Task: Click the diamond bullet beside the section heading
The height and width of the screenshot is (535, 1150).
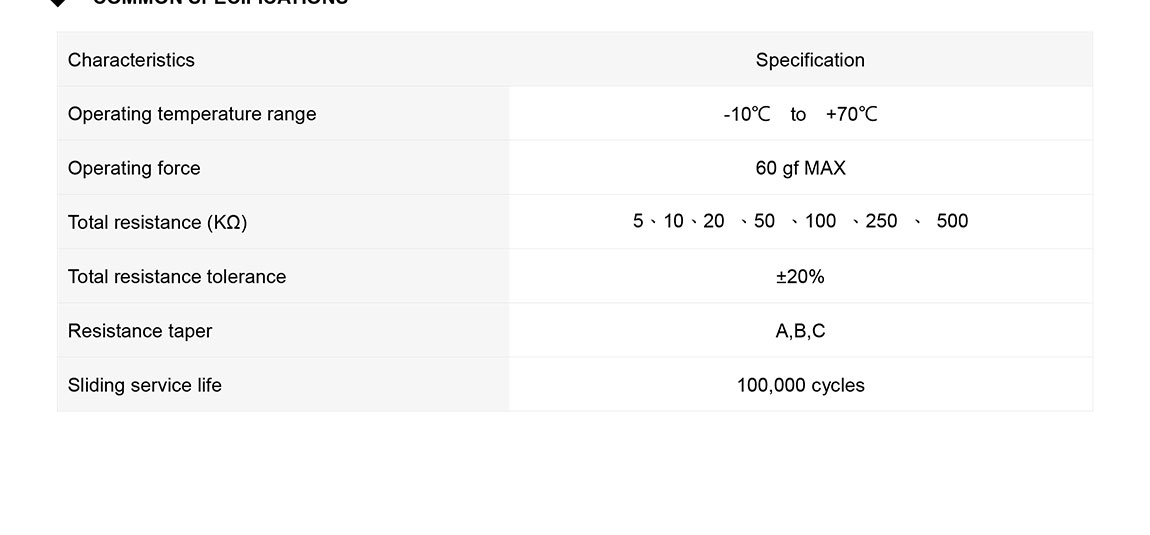Action: 59,3
